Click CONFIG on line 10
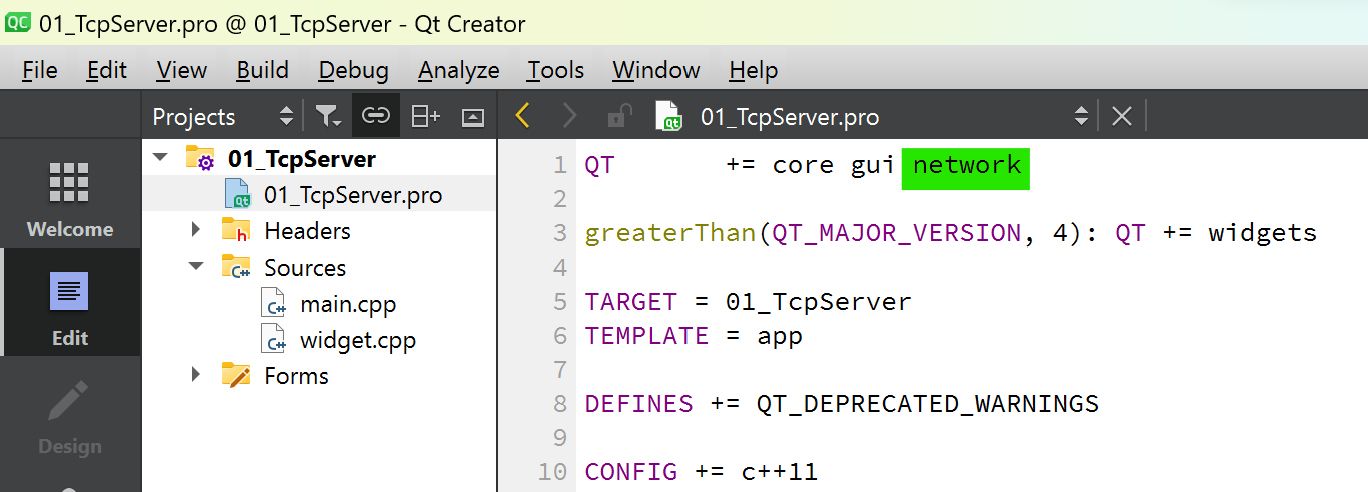 631,471
